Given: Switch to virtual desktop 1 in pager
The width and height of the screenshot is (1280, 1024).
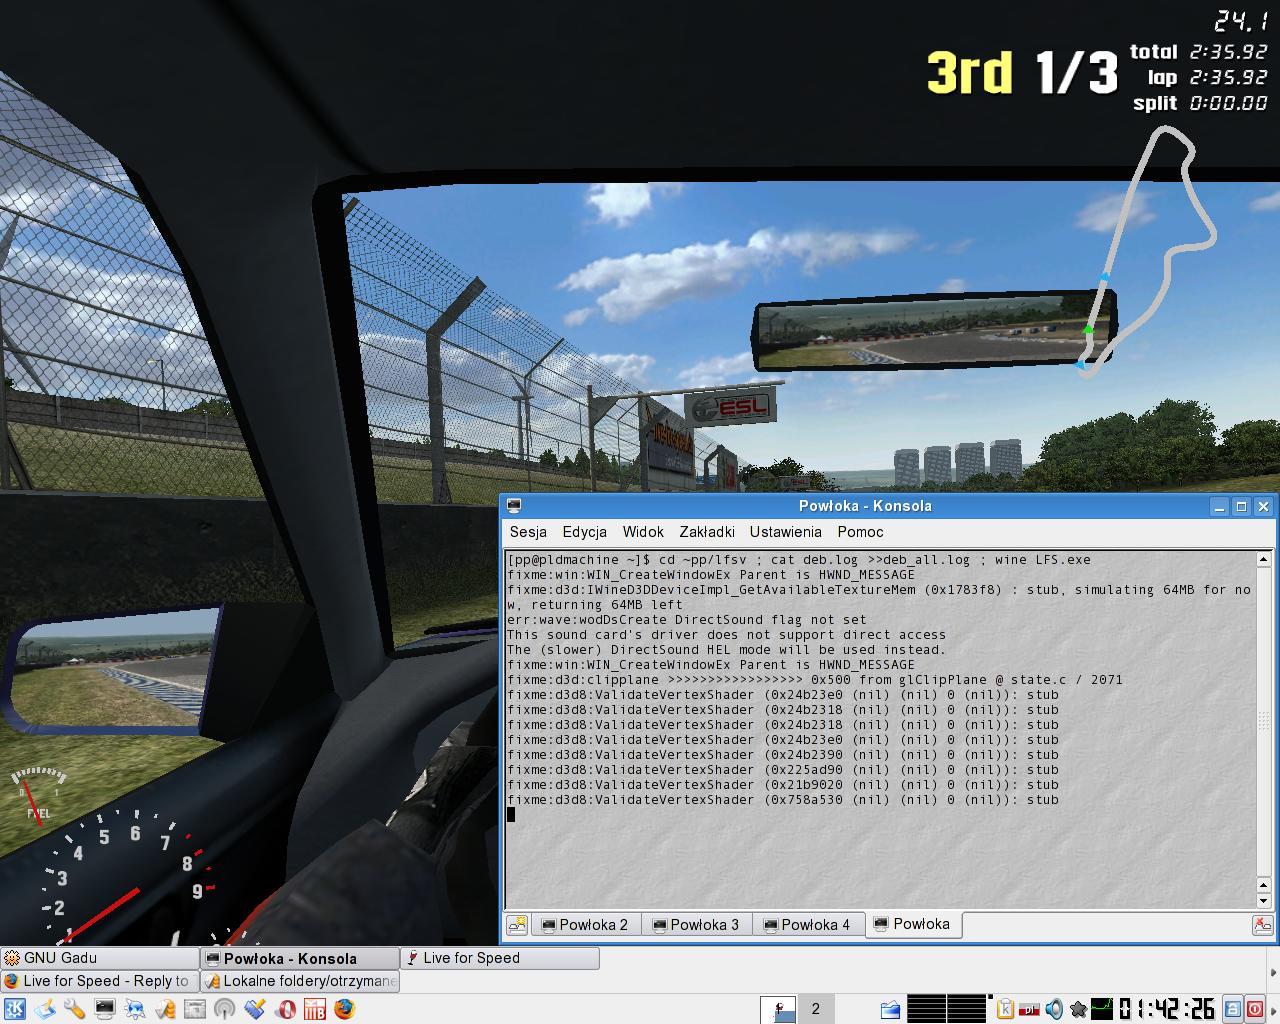Looking at the screenshot, I should point(778,1009).
